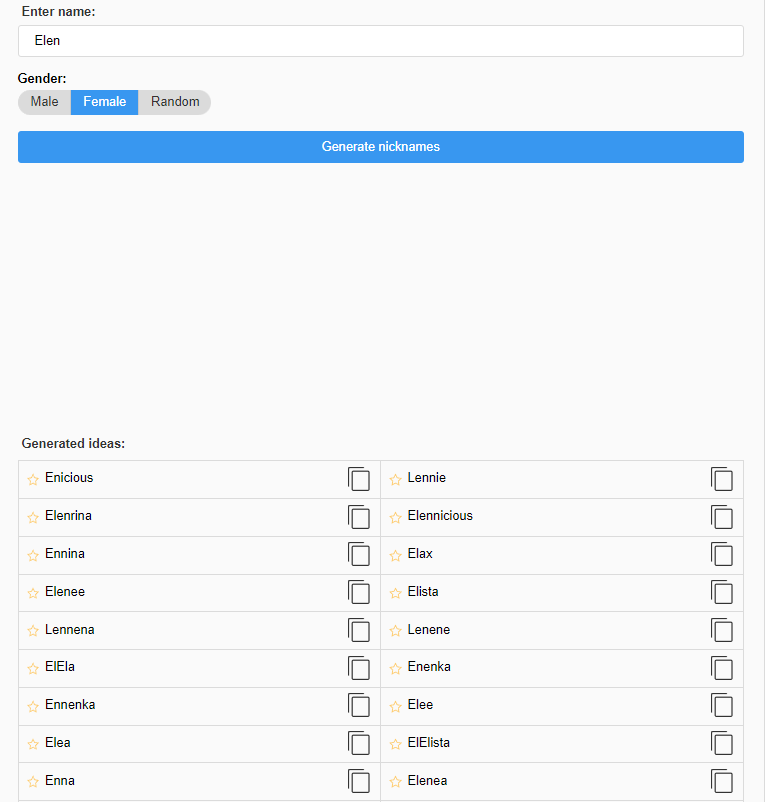Image resolution: width=765 pixels, height=802 pixels.
Task: Copy the nickname Lenene
Action: [721, 631]
